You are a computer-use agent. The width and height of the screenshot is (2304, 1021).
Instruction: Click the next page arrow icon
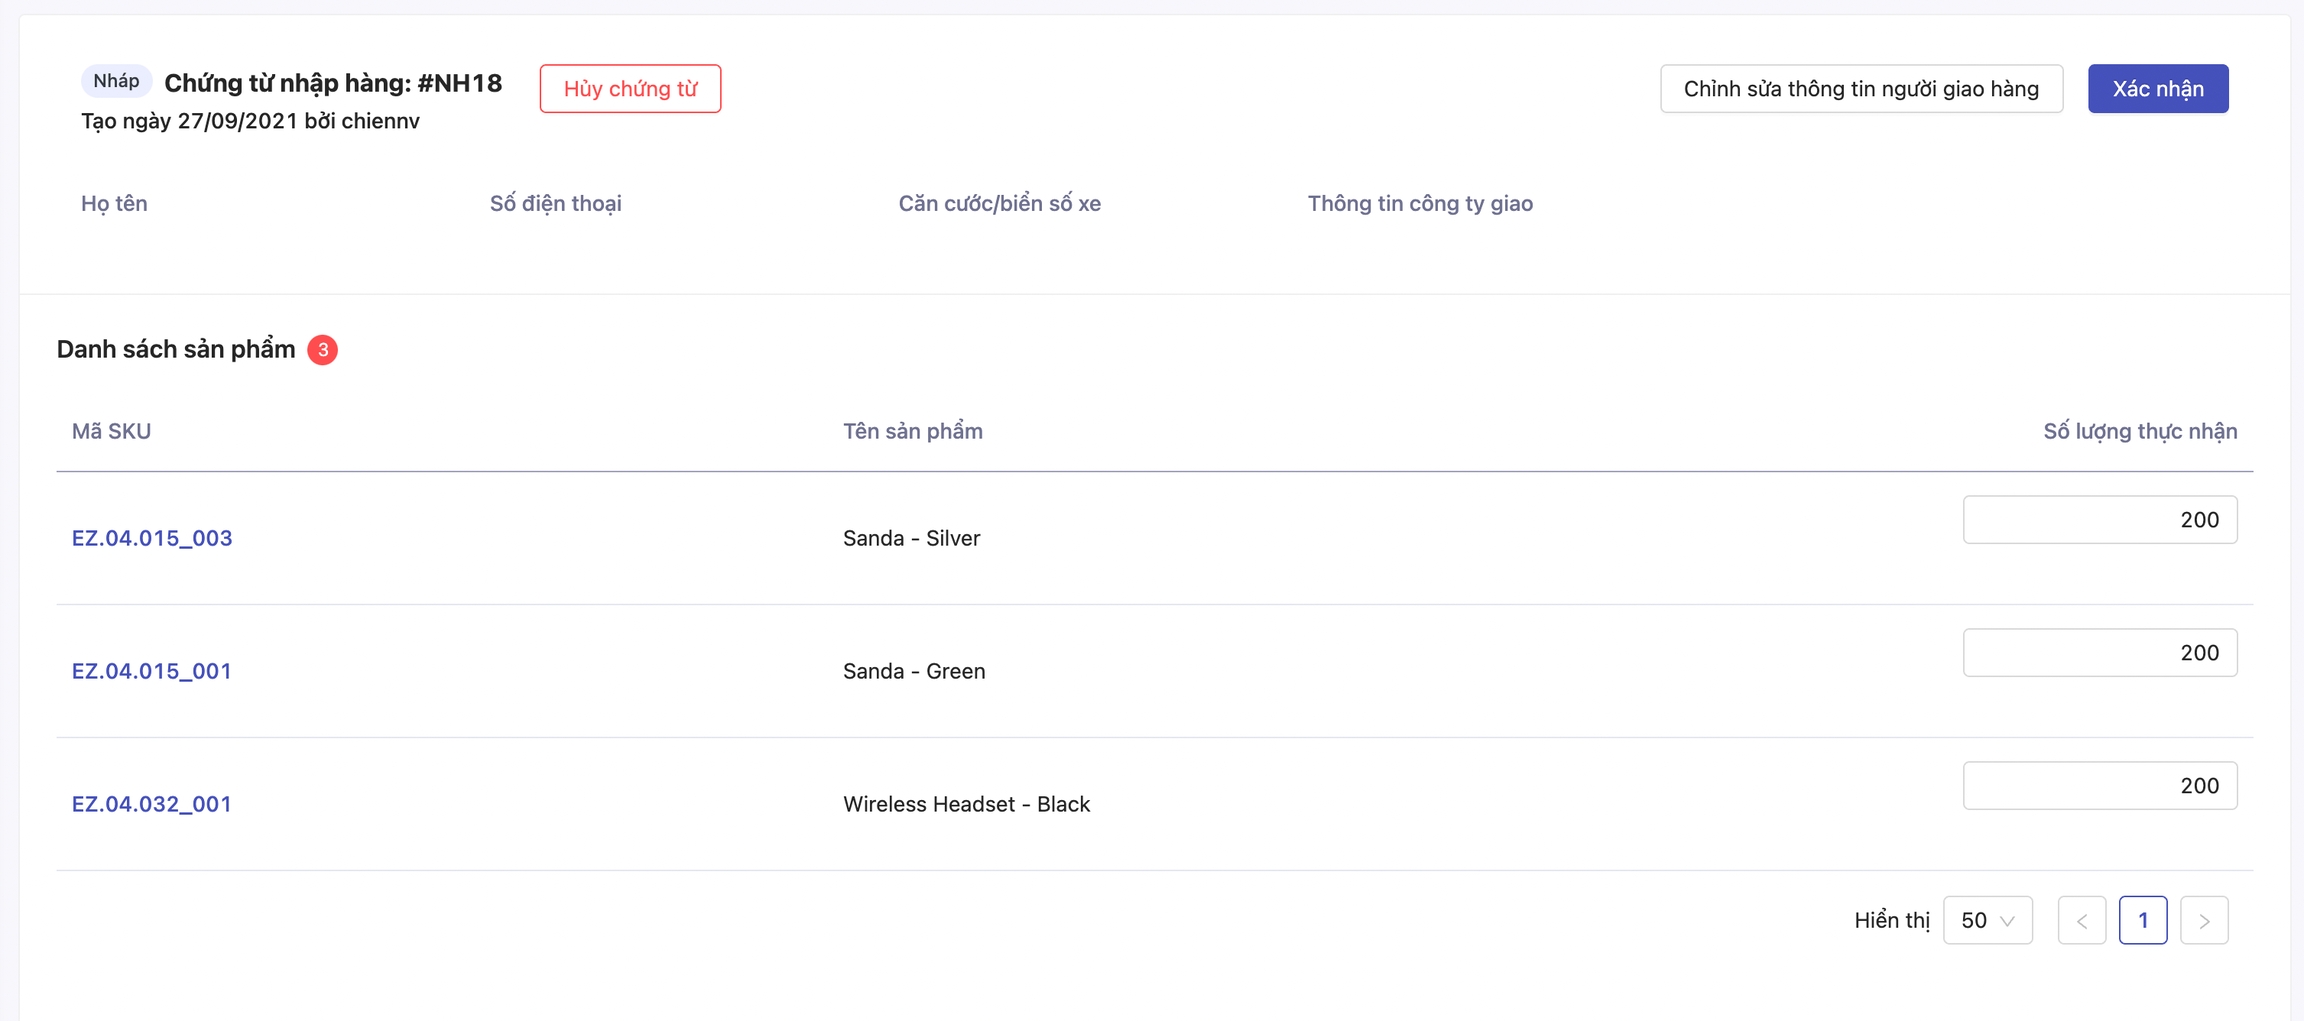click(x=2204, y=920)
